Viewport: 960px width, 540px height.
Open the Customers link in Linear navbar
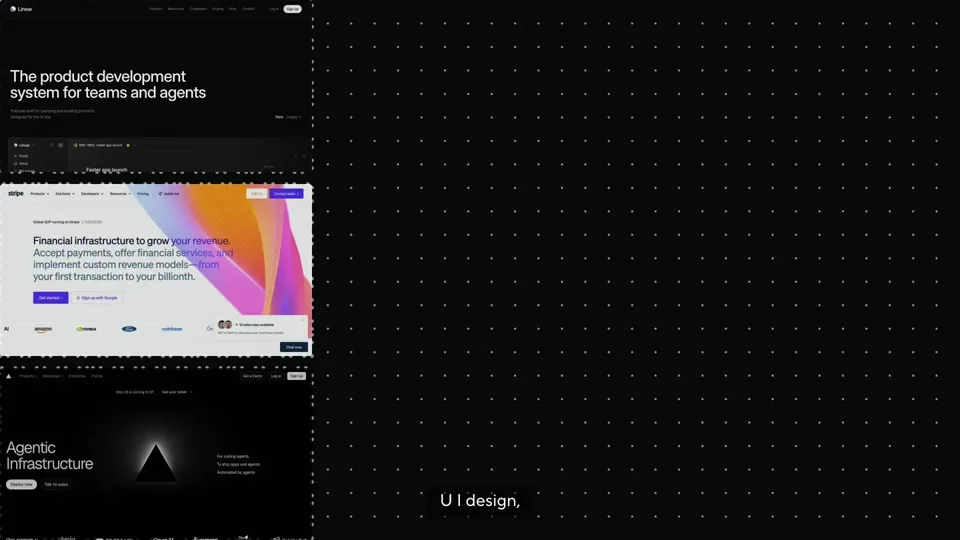pyautogui.click(x=198, y=9)
